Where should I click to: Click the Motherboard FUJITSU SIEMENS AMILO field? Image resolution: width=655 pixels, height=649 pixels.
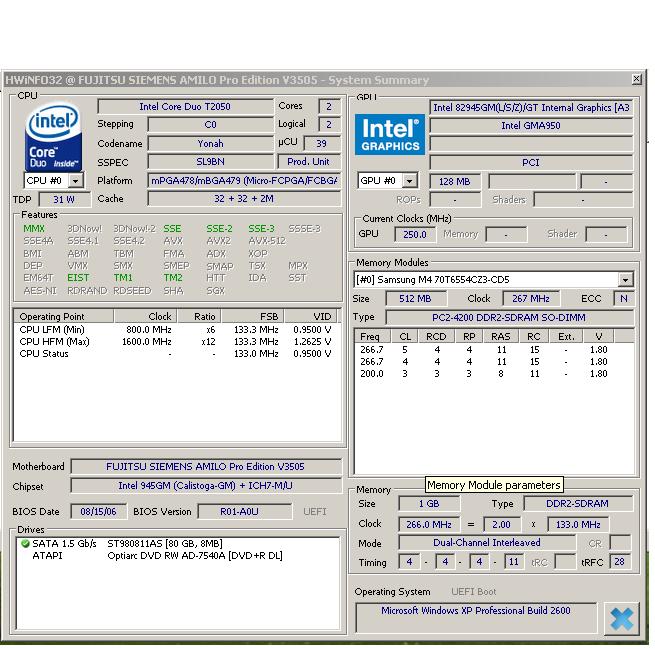206,466
